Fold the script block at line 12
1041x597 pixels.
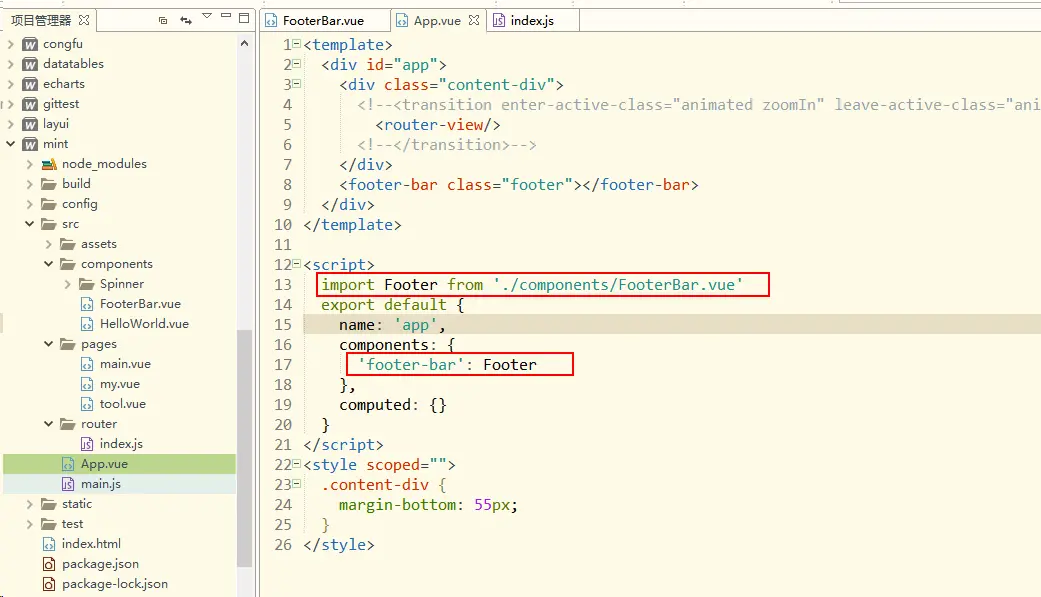(x=297, y=264)
